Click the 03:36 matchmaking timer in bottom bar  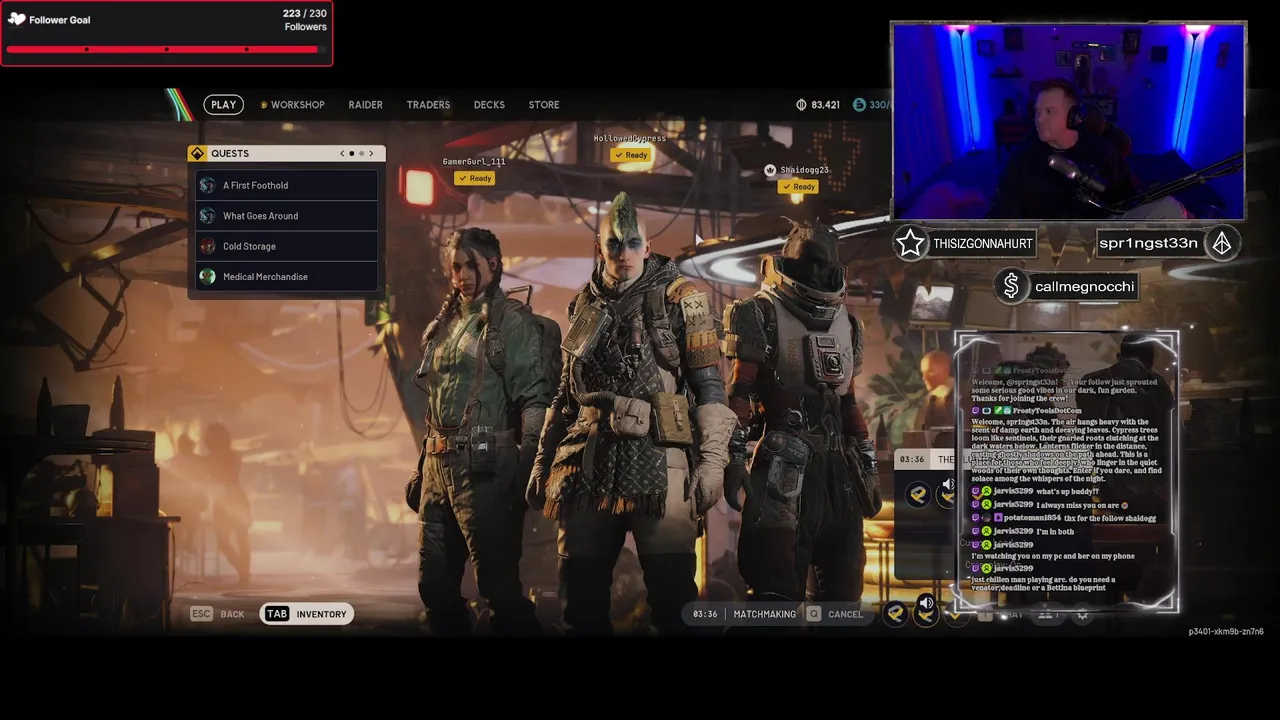point(705,614)
